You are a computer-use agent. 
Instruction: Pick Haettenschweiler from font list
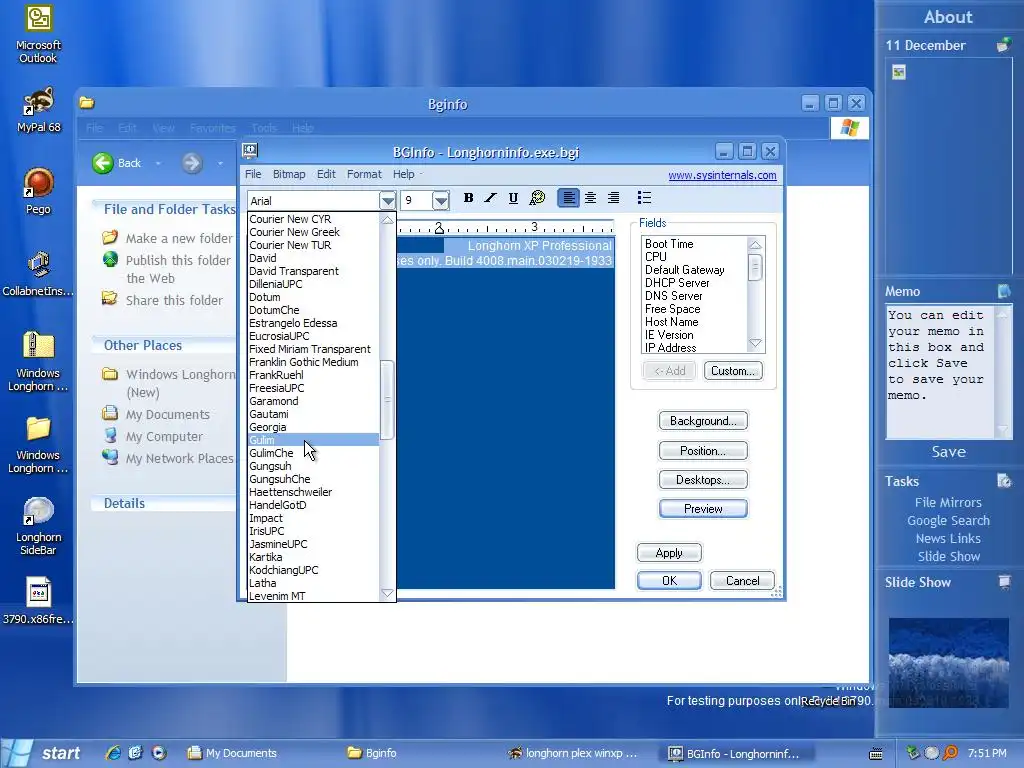pyautogui.click(x=313, y=492)
